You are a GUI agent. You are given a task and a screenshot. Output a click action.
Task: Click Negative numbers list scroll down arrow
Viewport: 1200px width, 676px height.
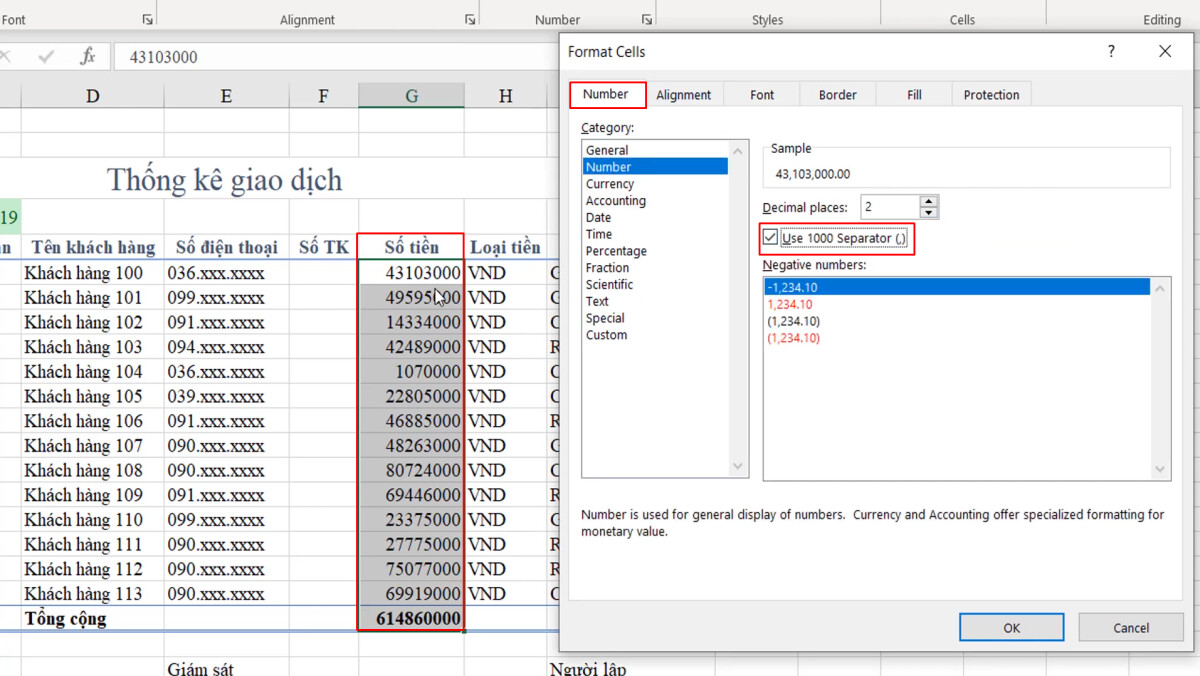tap(1160, 469)
